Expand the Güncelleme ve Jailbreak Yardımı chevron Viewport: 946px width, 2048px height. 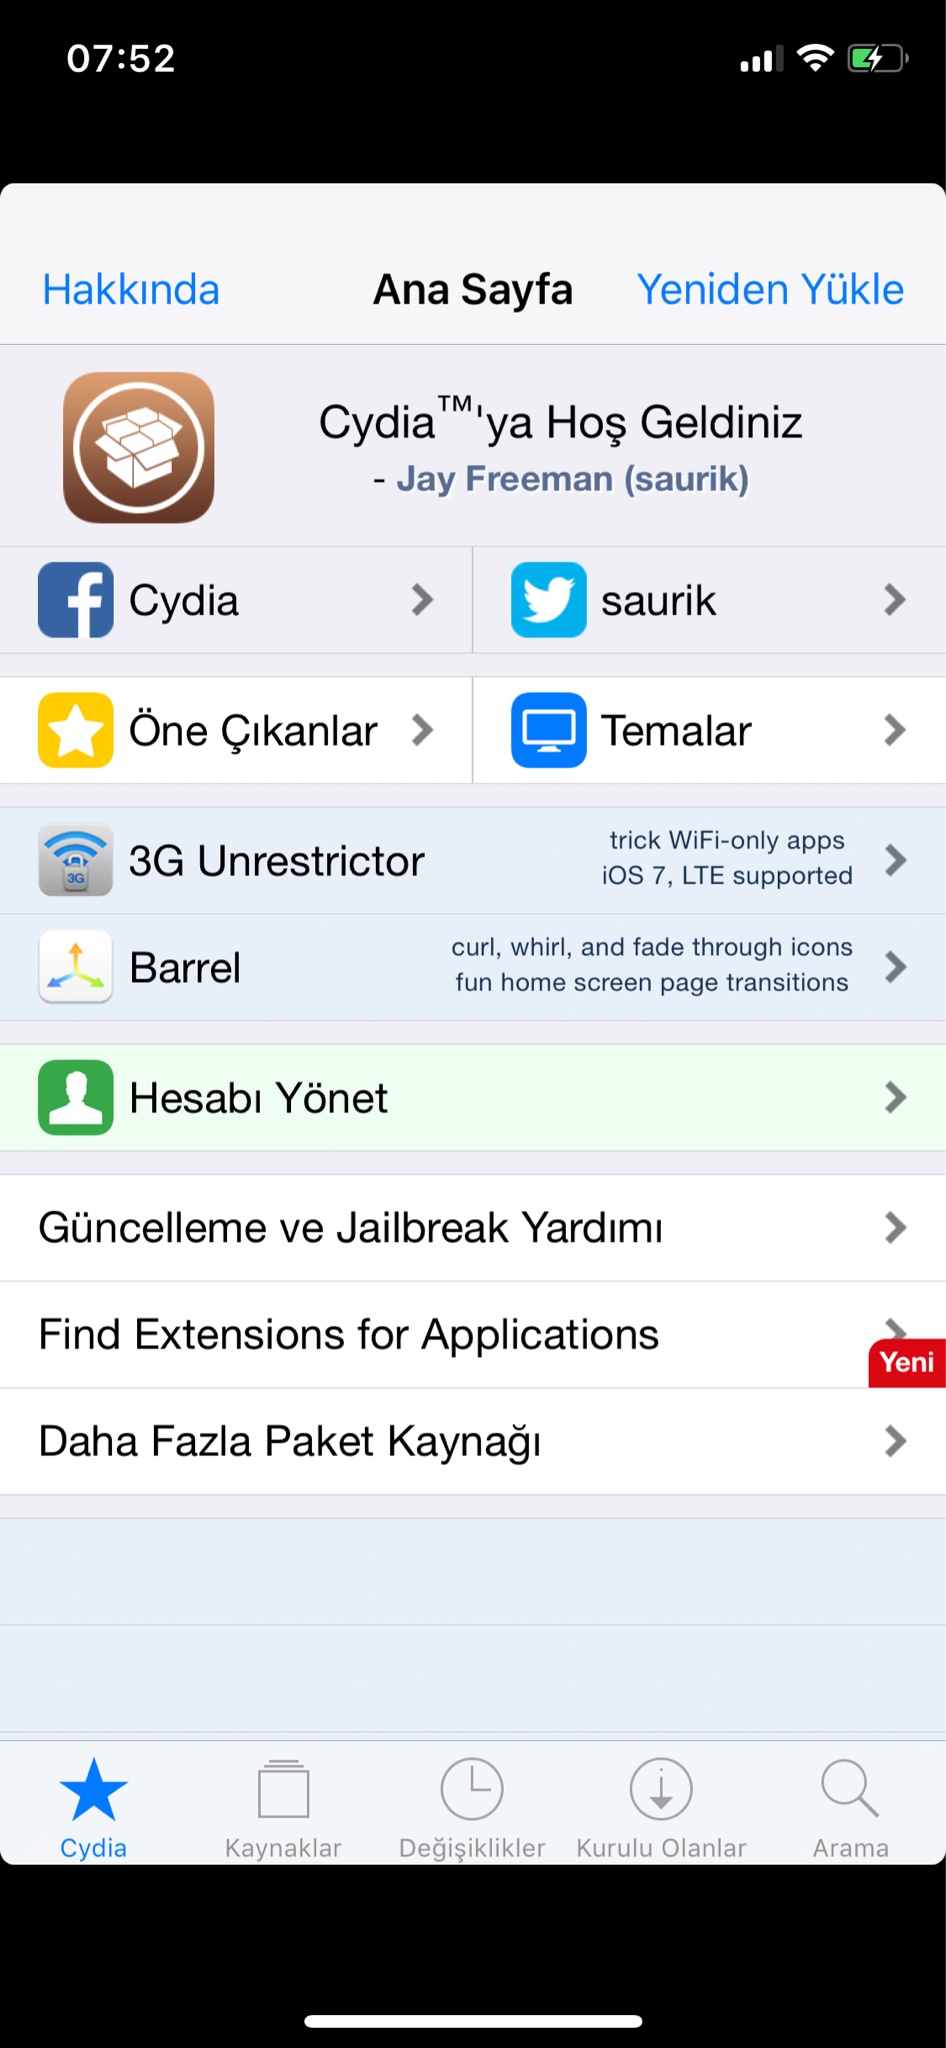(895, 1227)
